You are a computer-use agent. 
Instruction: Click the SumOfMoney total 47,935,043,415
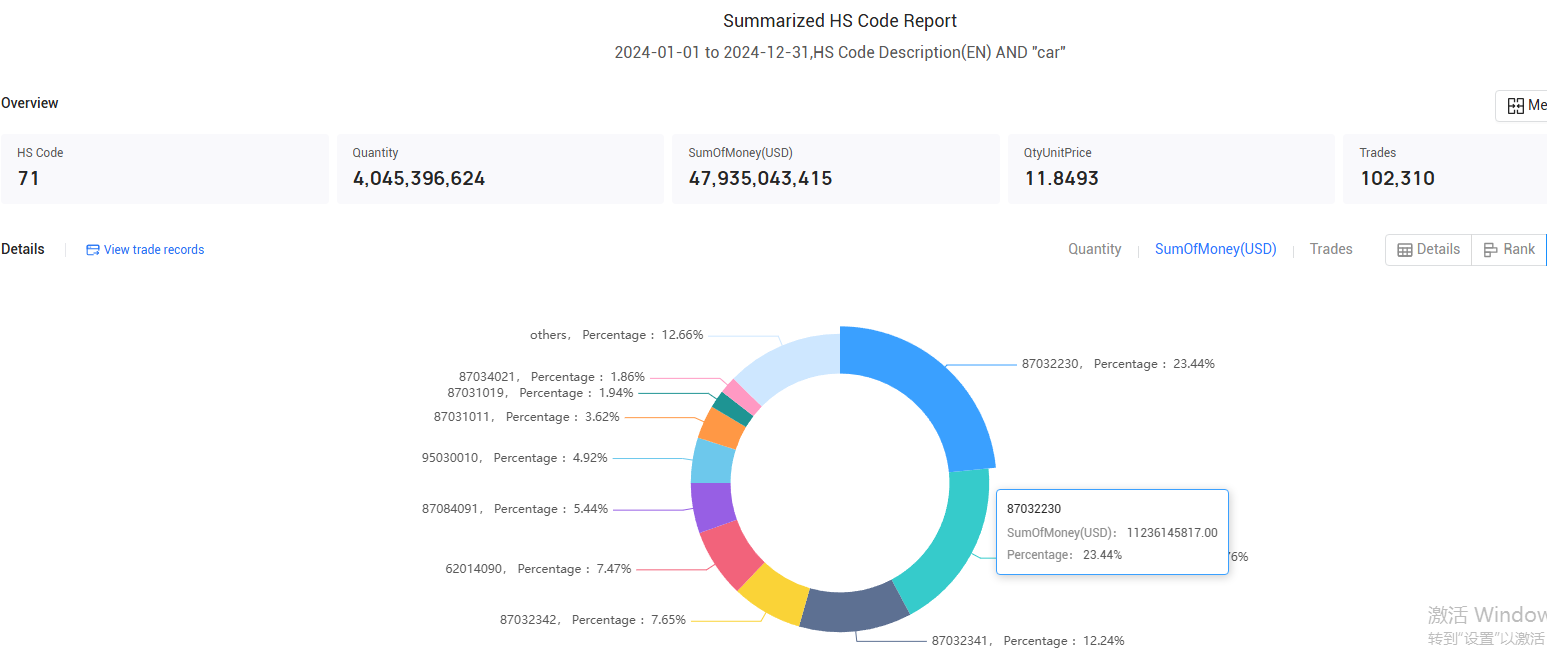[x=760, y=179]
